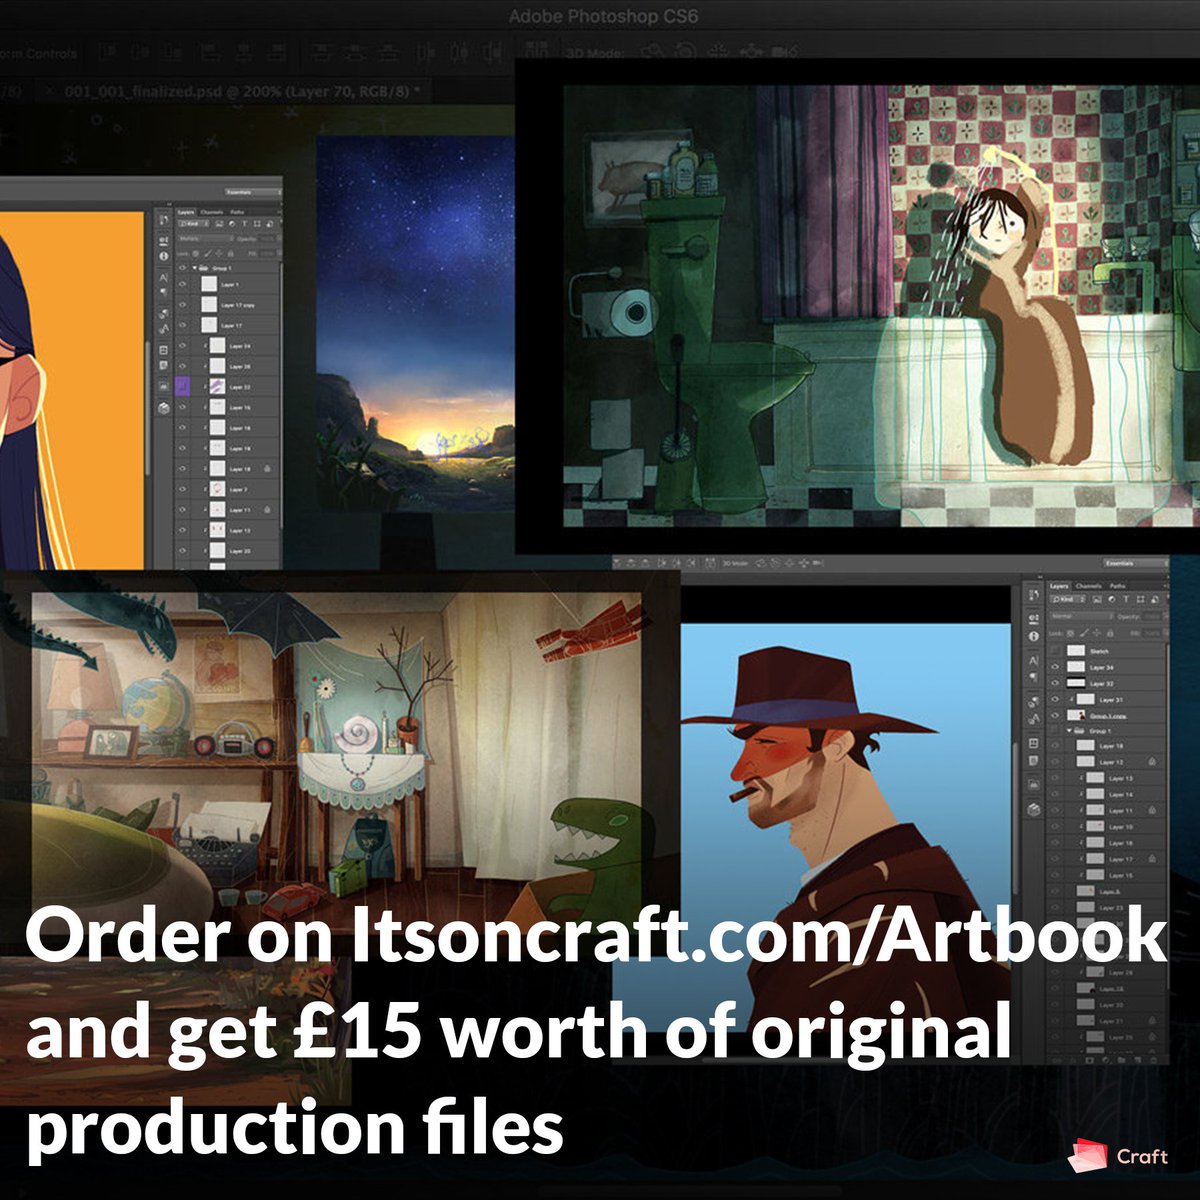Filter shape layers with the square filter icon
The height and width of the screenshot is (1200, 1200).
tap(1141, 600)
